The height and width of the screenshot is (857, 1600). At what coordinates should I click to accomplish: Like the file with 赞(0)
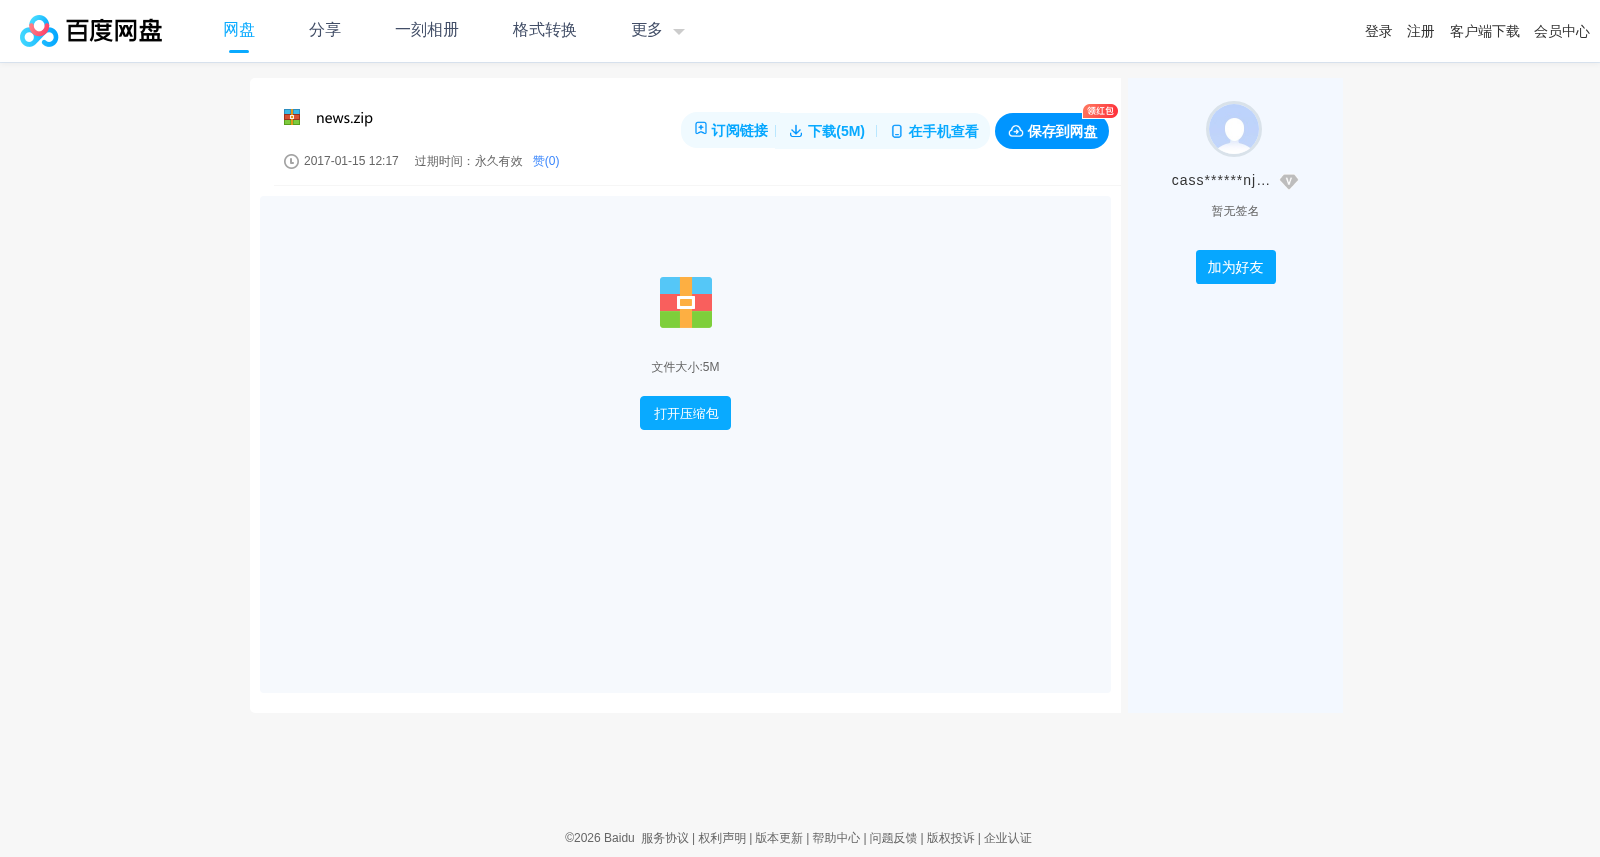pyautogui.click(x=546, y=161)
